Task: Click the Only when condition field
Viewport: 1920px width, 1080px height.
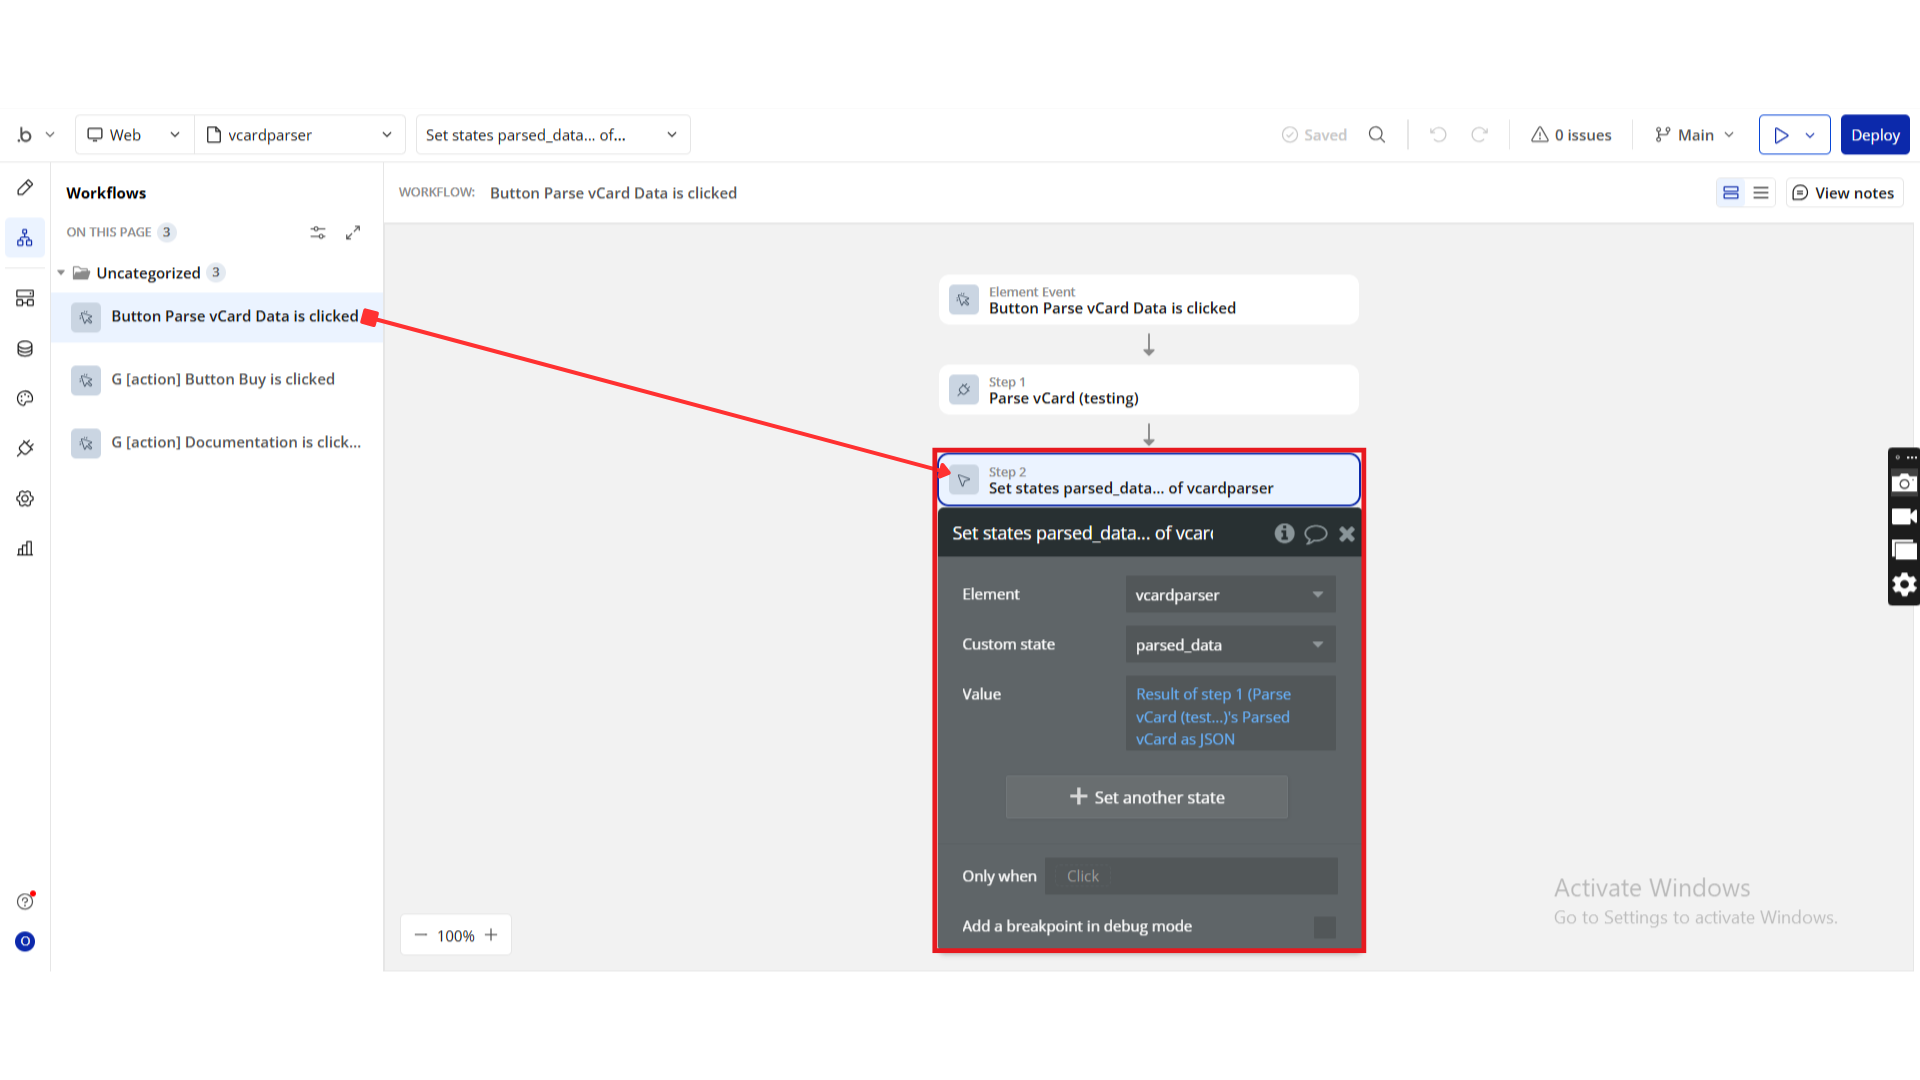Action: (1190, 876)
